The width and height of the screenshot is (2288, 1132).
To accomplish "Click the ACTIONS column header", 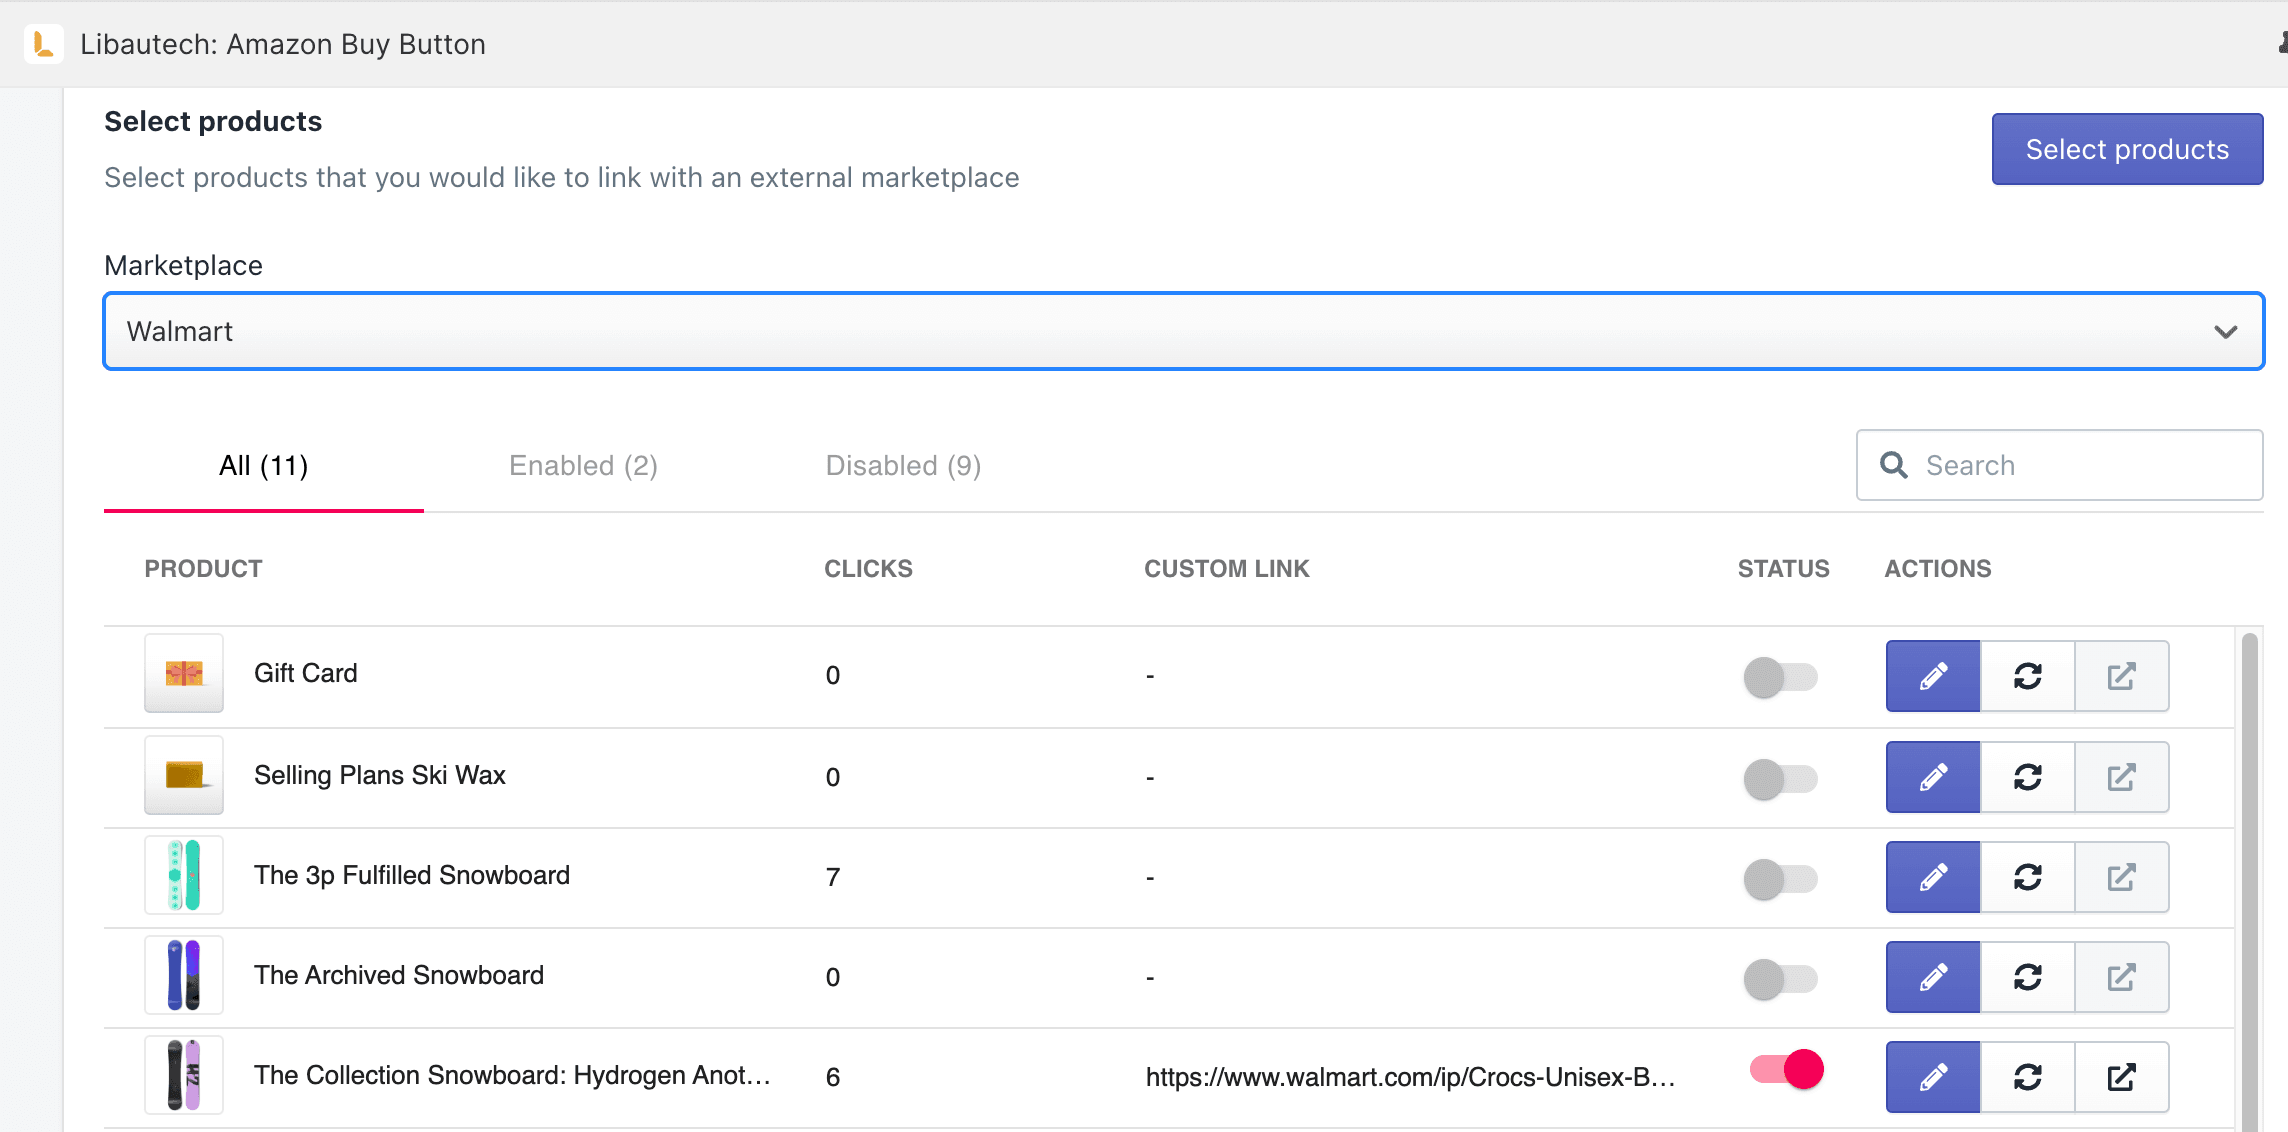I will click(1938, 569).
